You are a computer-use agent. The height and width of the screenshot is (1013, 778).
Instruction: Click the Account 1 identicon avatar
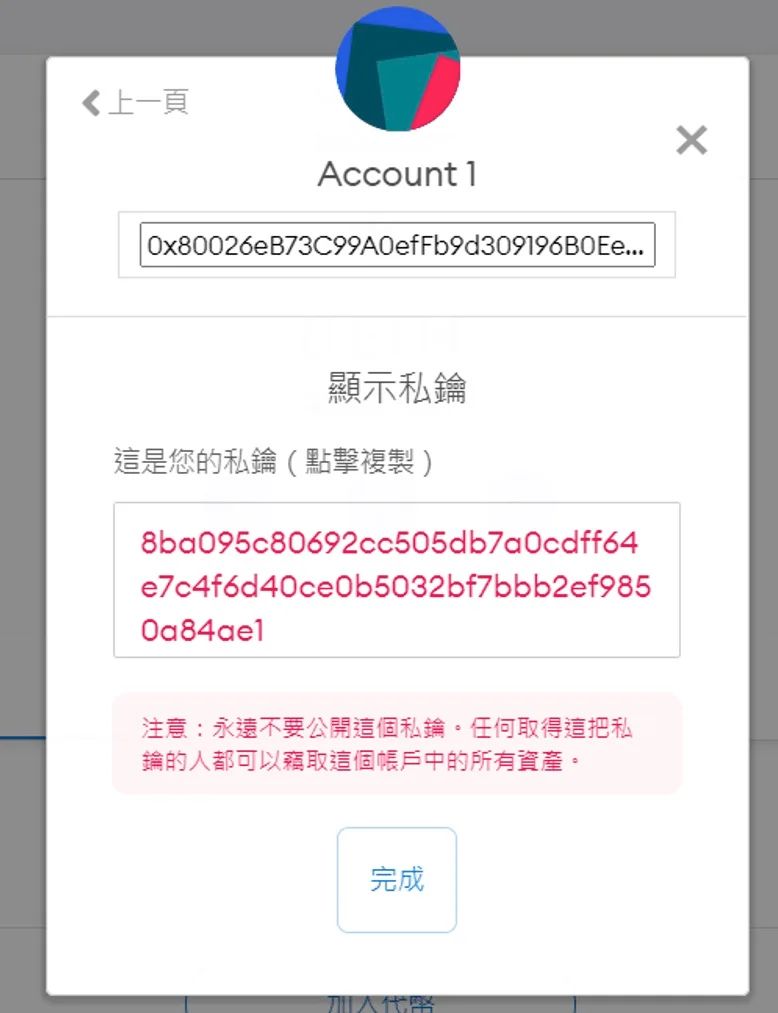[397, 68]
